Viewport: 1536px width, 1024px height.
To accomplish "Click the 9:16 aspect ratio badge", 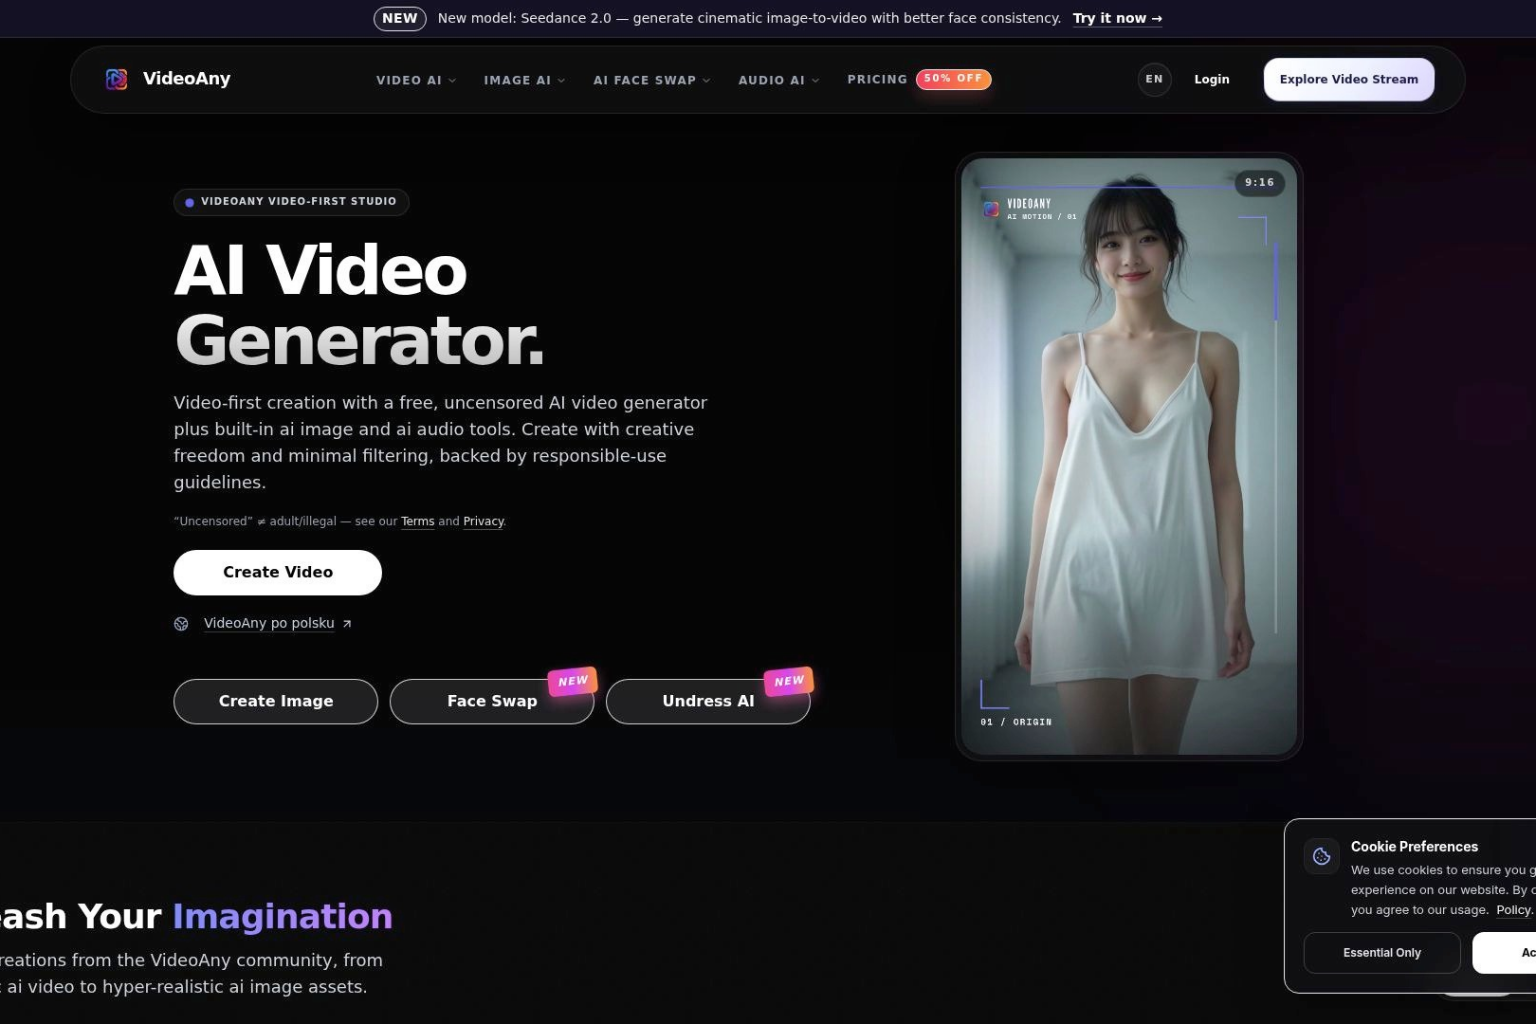I will pos(1259,183).
